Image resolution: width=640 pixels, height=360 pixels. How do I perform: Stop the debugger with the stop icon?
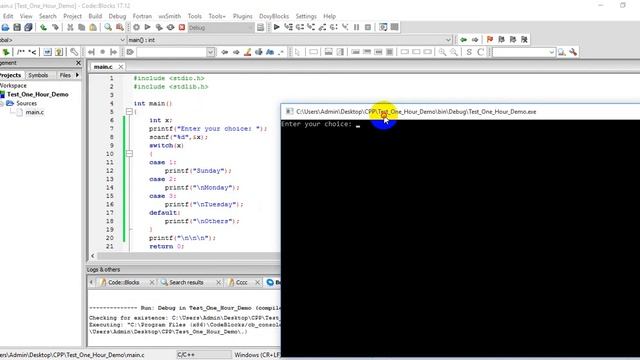pos(368,27)
